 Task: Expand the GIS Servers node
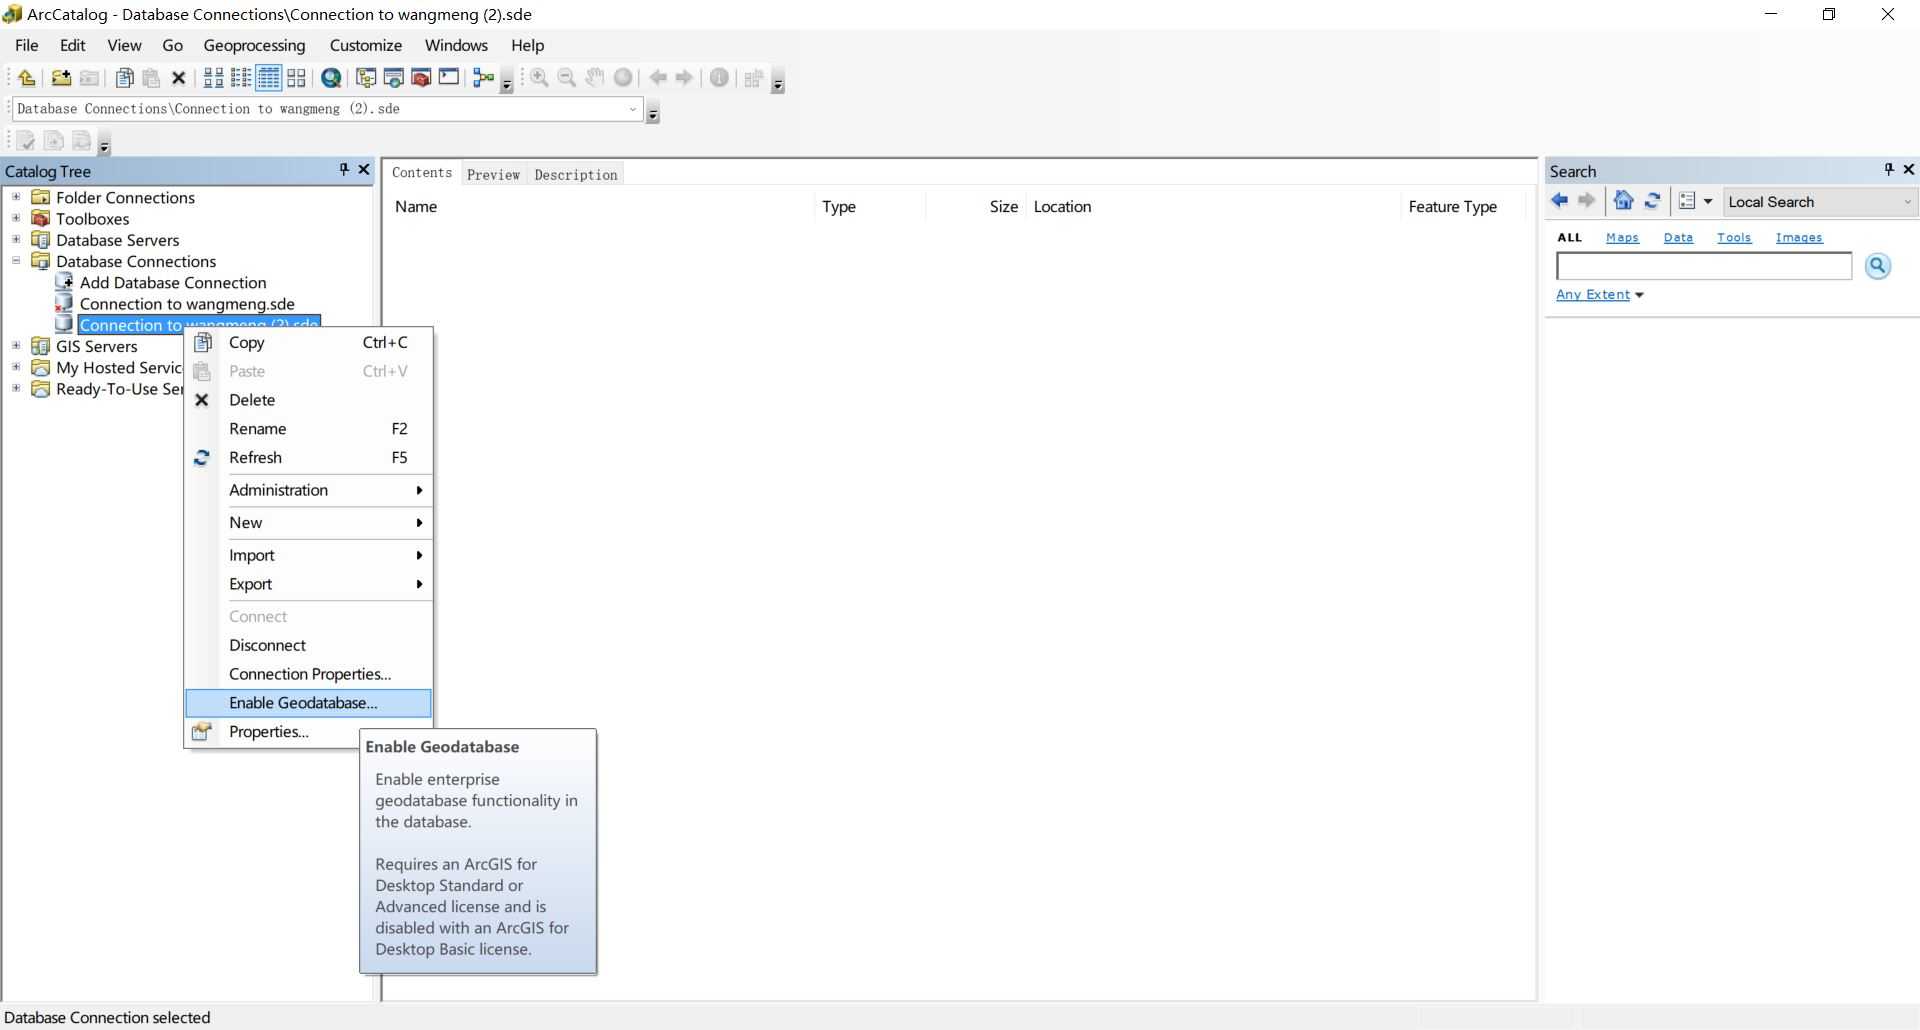pyautogui.click(x=16, y=346)
